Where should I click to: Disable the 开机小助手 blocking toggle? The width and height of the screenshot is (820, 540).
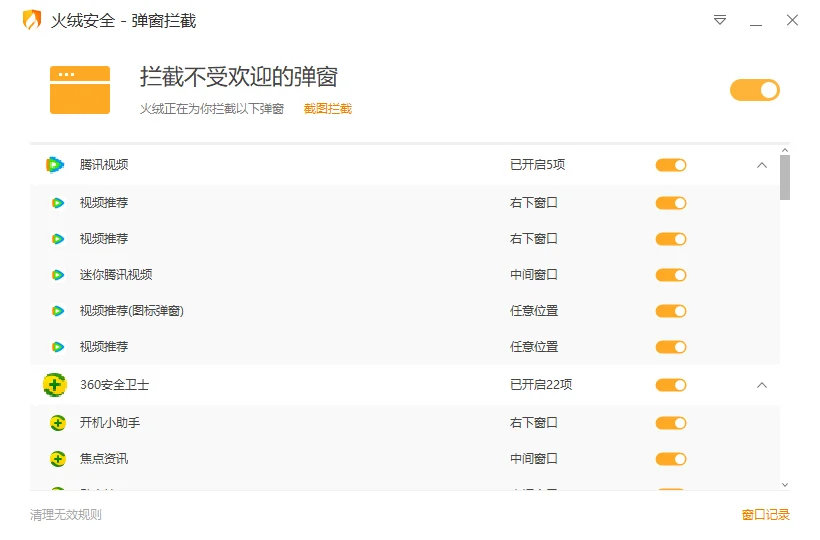pos(671,423)
